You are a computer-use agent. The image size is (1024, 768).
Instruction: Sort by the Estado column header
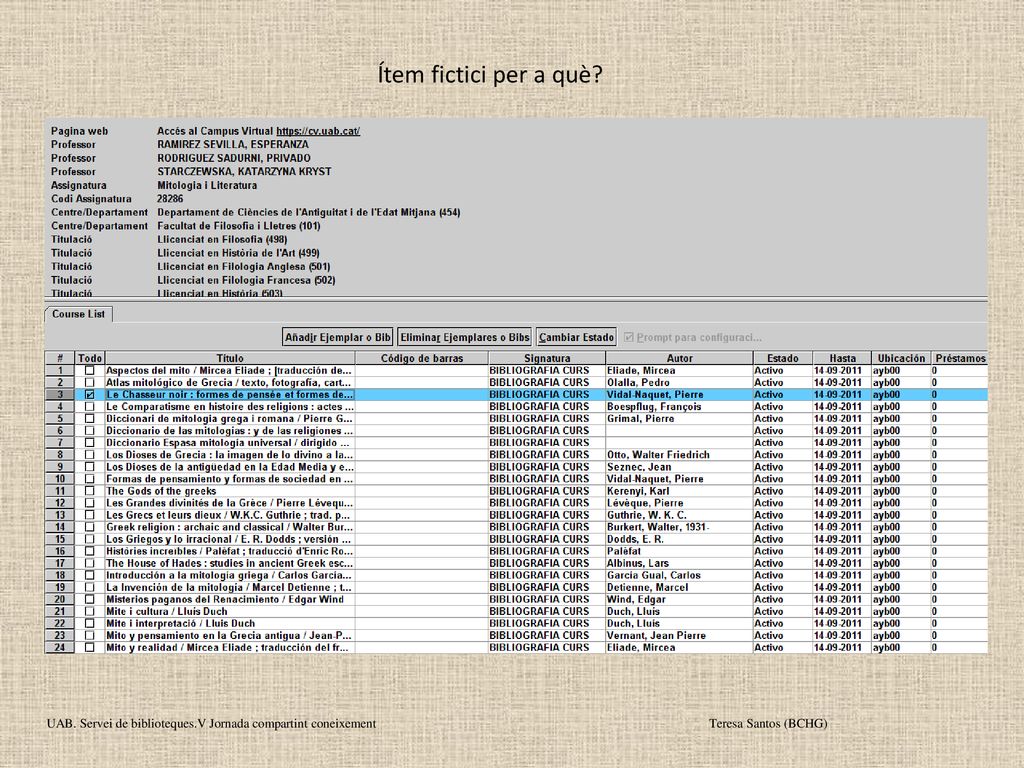[783, 358]
